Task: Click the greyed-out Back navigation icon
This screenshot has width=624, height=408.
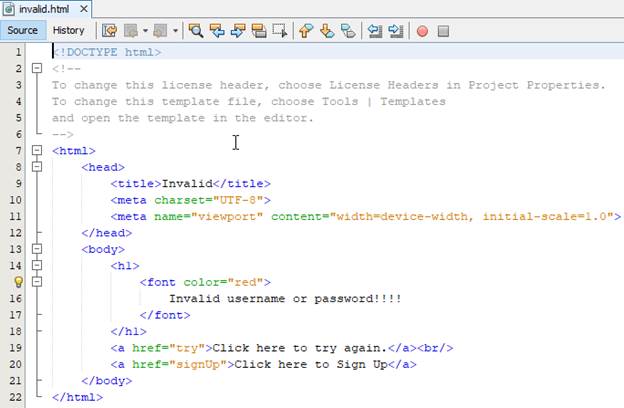Action: pos(131,31)
